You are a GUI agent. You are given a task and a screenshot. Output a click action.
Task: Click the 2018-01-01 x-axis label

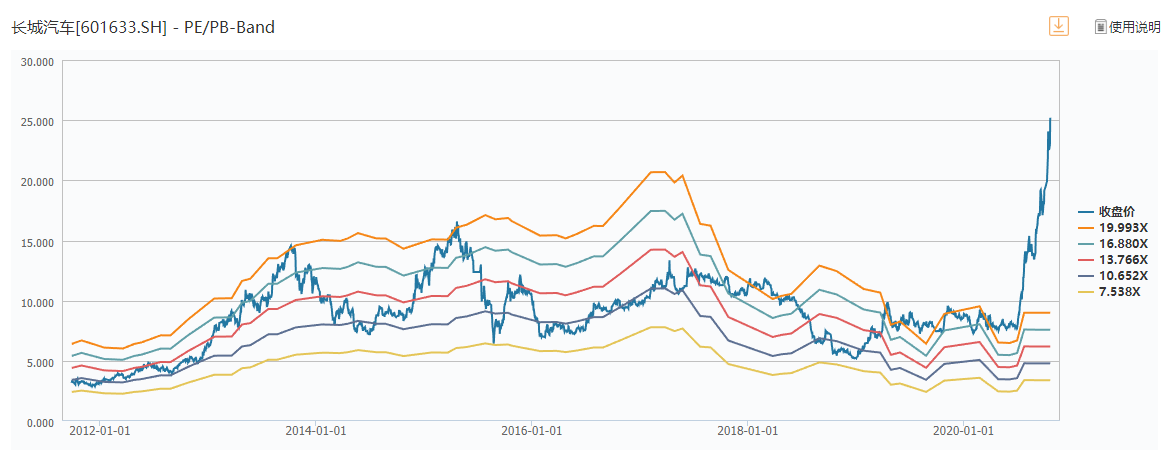[x=749, y=430]
